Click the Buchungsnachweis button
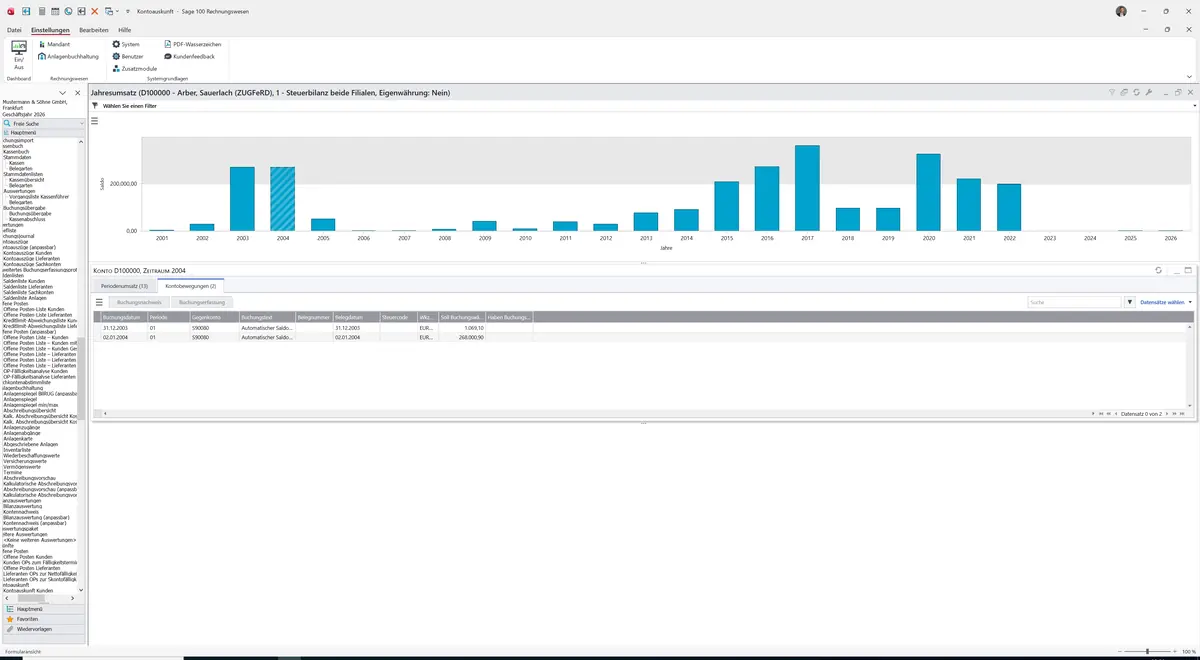This screenshot has width=1200, height=660. coord(139,302)
